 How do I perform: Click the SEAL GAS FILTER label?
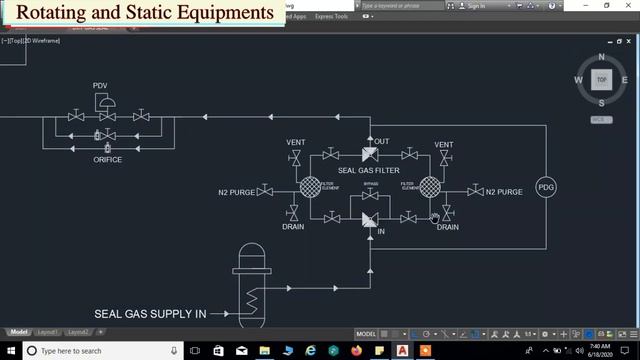[369, 170]
